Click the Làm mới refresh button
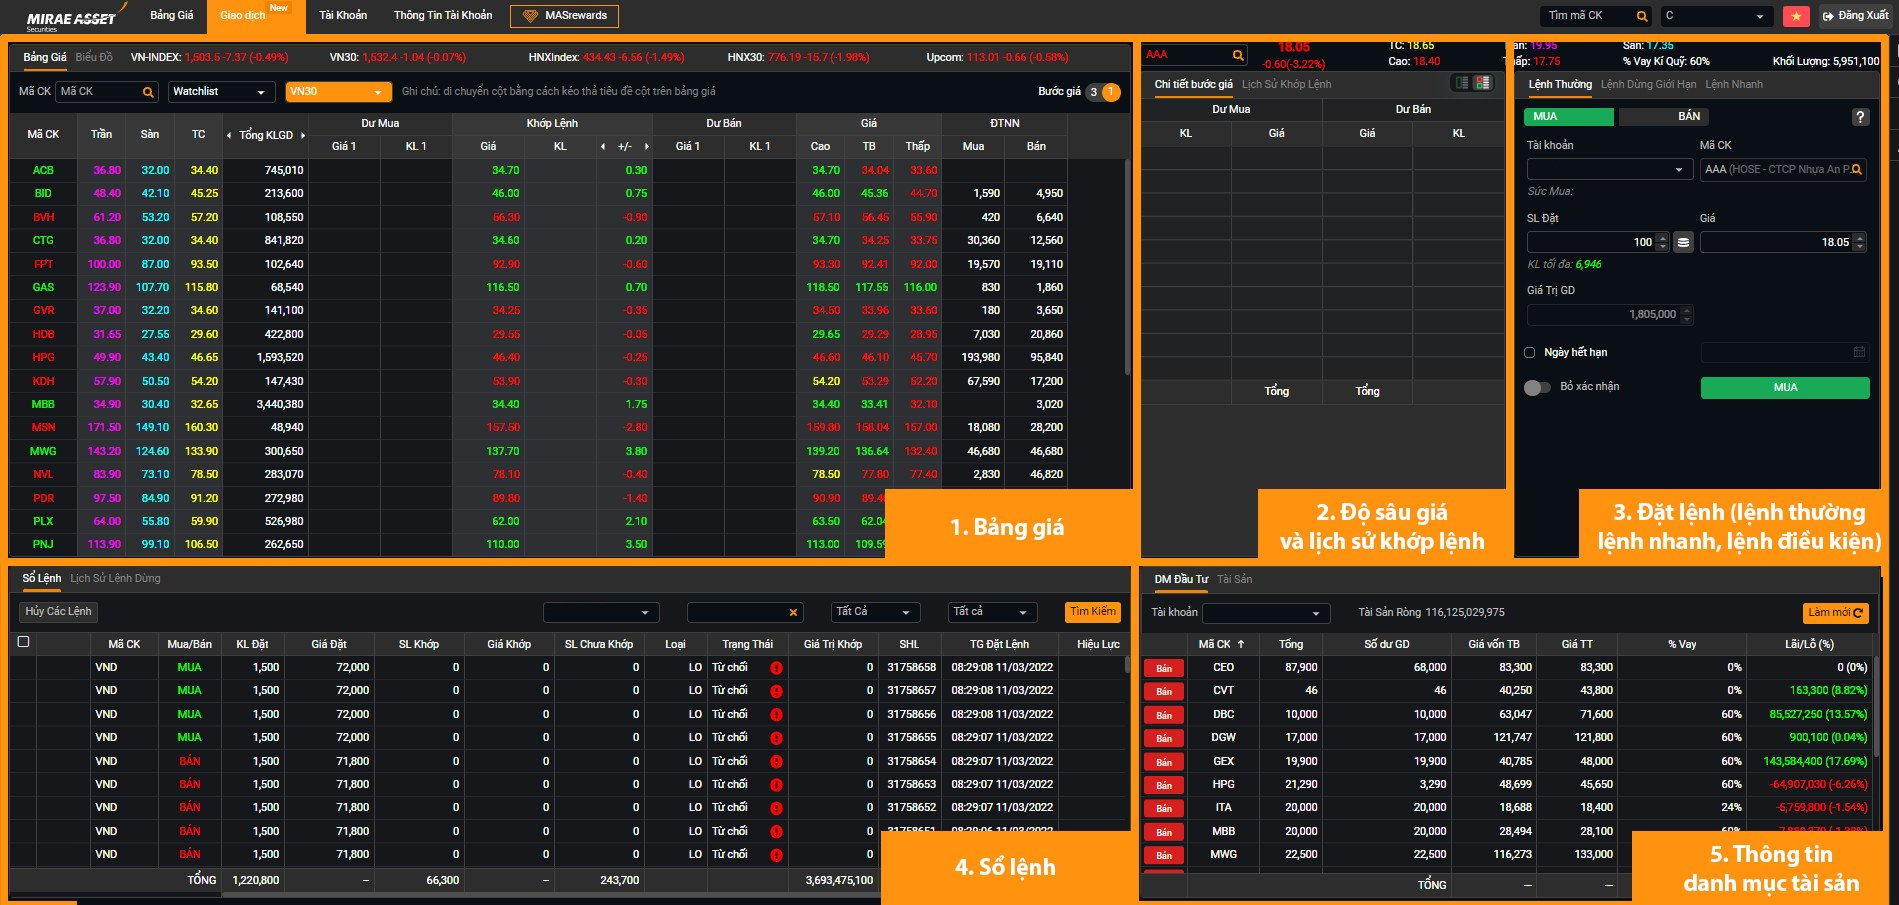This screenshot has height=905, width=1899. tap(1835, 612)
